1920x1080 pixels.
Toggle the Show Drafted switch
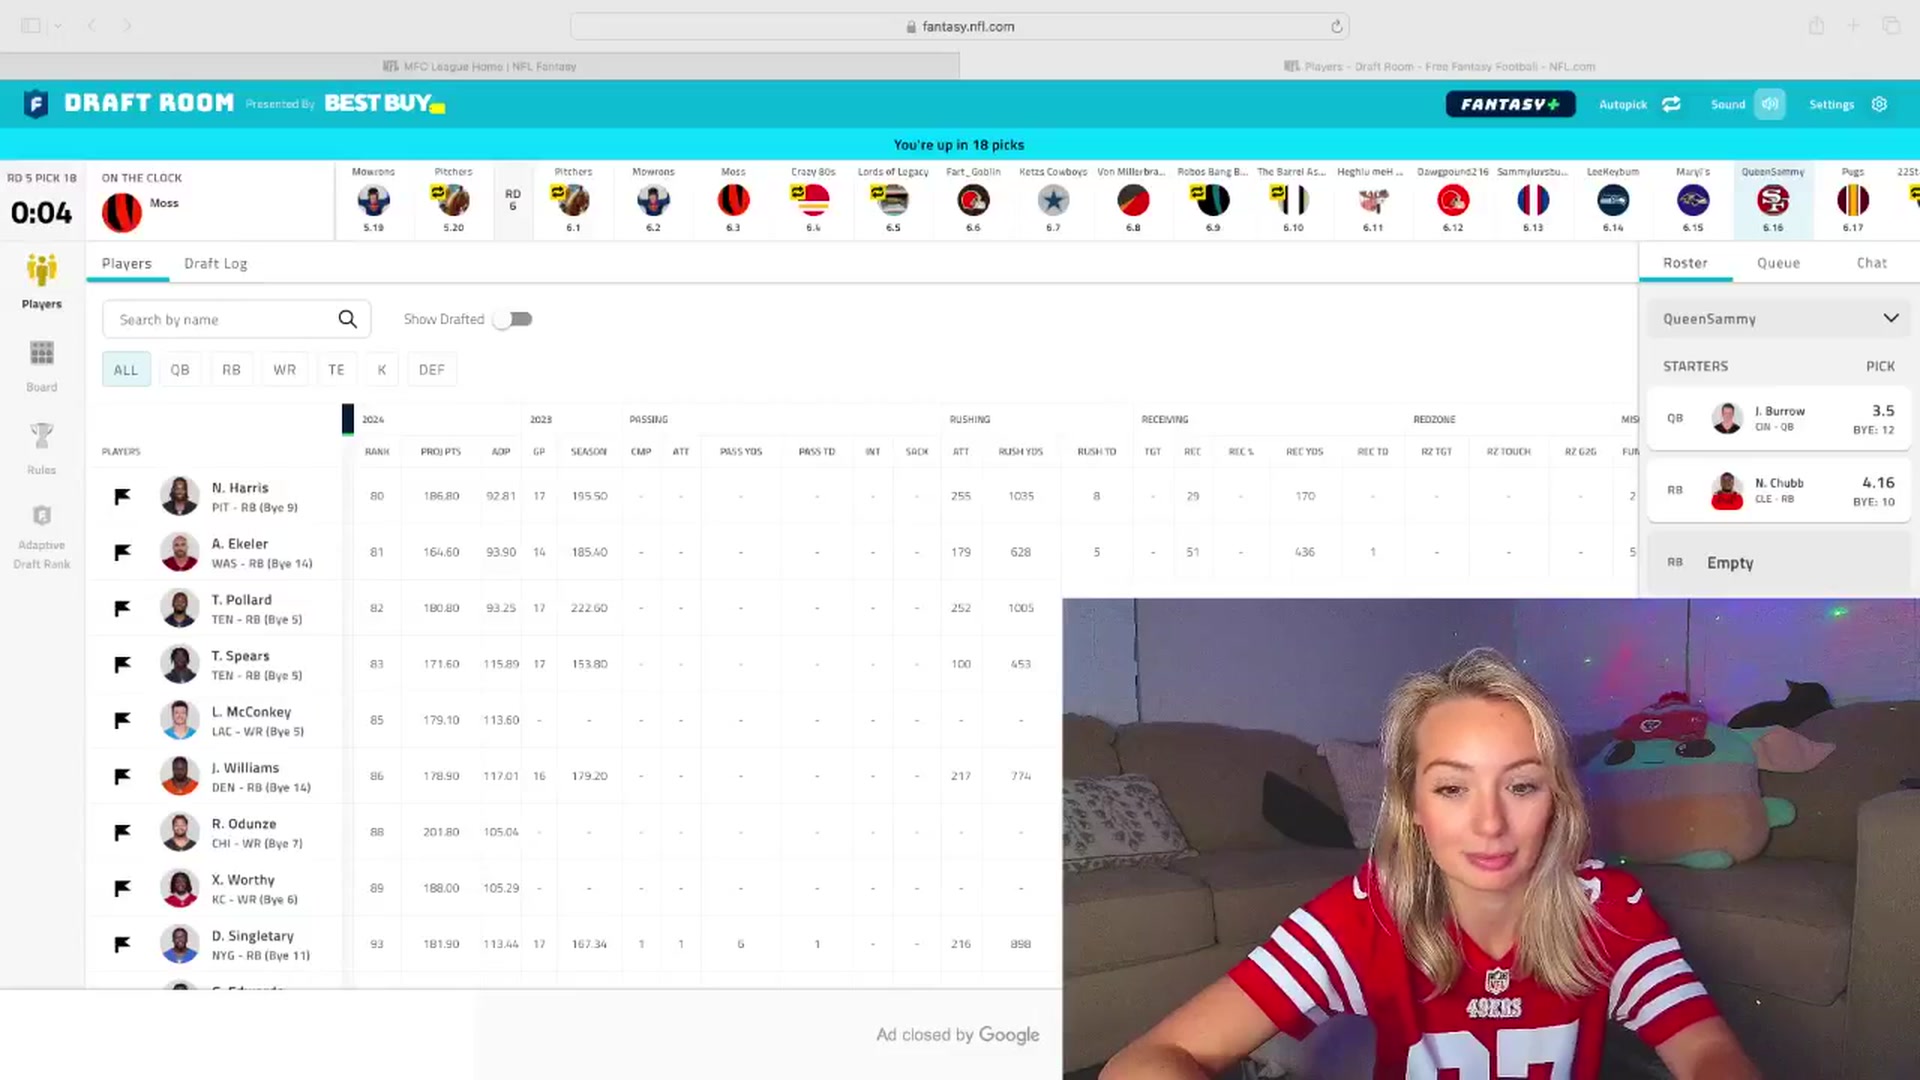click(513, 319)
